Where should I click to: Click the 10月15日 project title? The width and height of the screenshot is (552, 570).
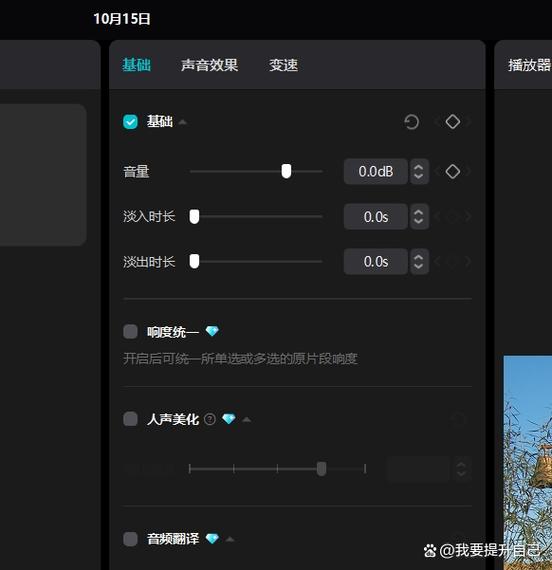pos(122,19)
